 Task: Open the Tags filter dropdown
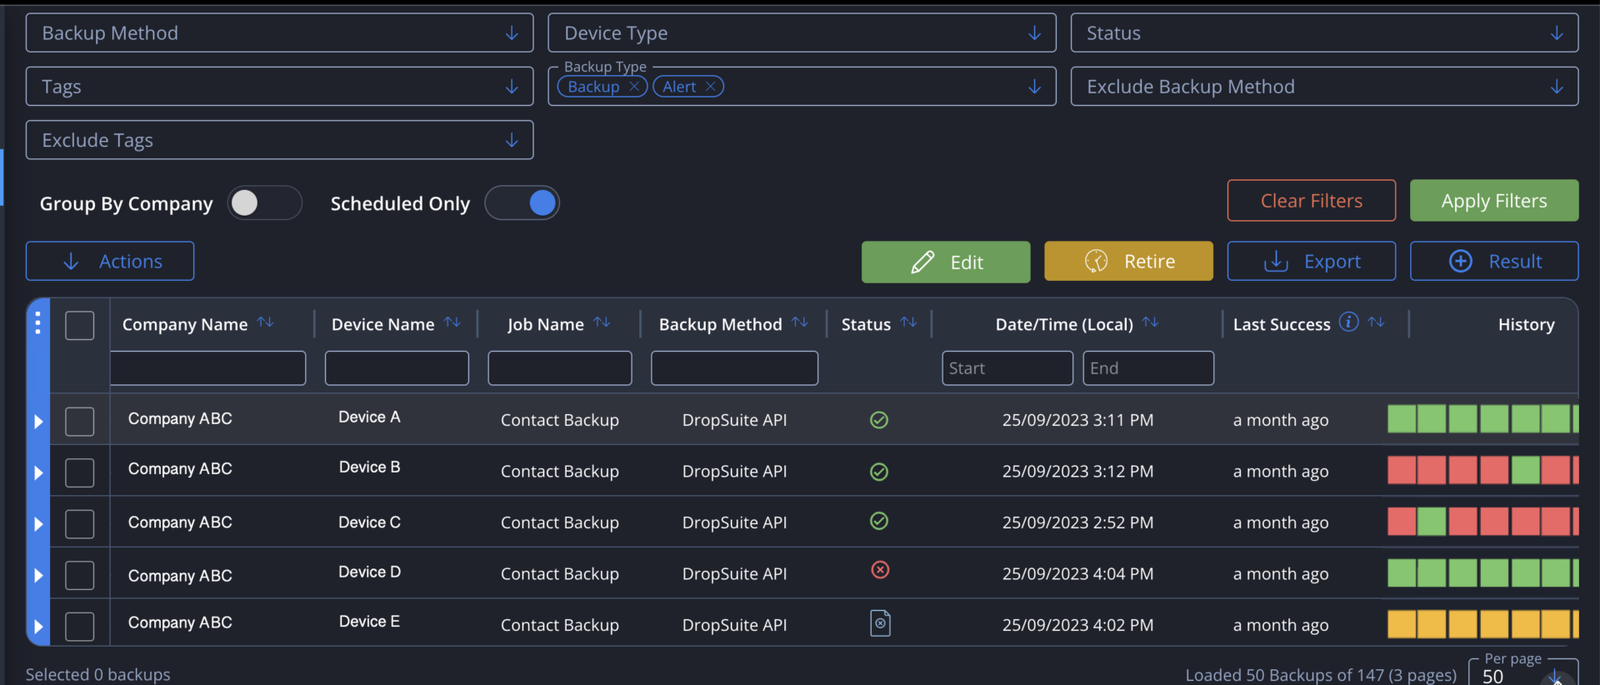[x=279, y=87]
